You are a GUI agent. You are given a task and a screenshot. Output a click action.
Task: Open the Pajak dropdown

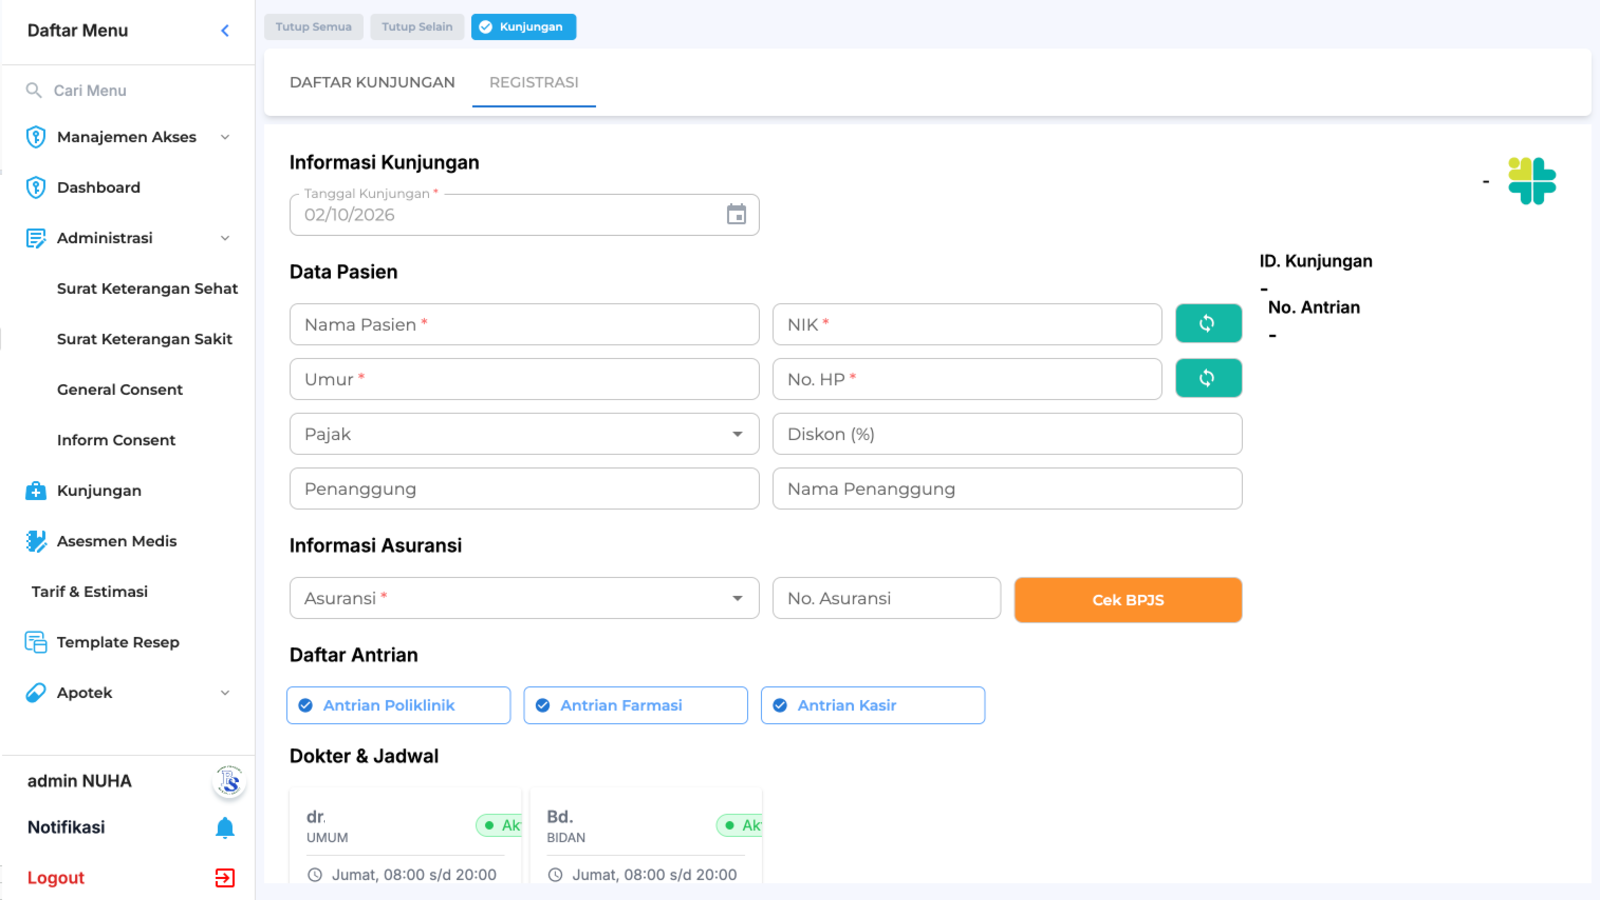(524, 434)
